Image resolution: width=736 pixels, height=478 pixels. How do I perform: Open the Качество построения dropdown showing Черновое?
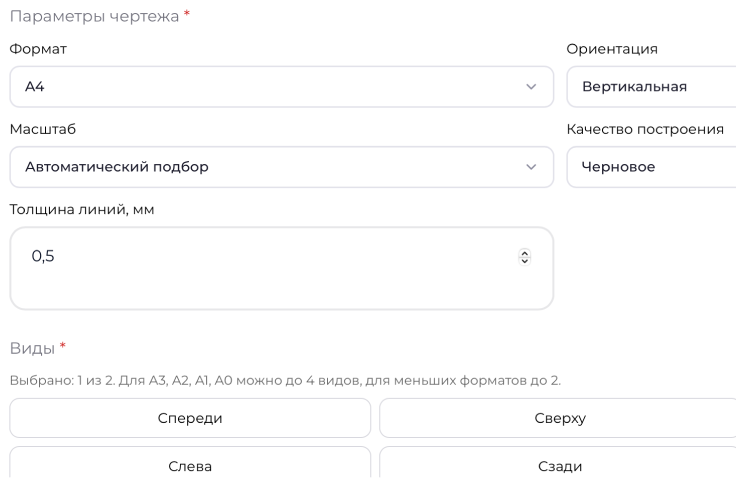[650, 167]
